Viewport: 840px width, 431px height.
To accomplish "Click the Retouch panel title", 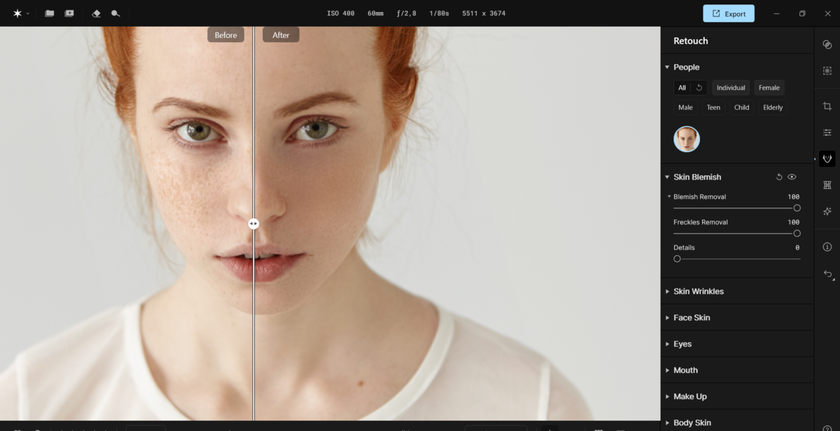I will [691, 41].
